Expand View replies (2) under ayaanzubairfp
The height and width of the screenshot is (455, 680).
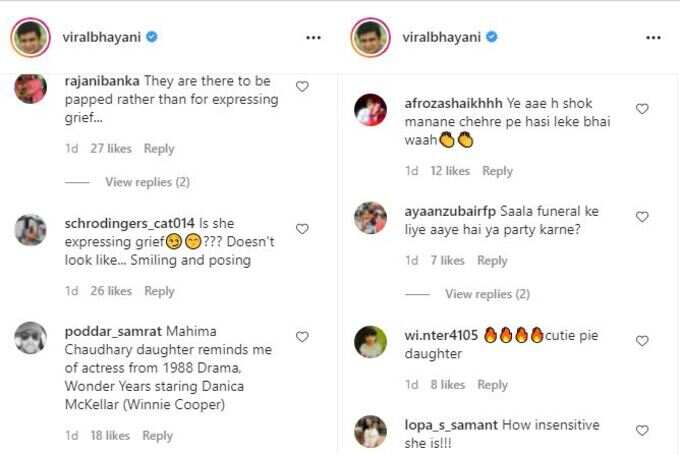(487, 294)
